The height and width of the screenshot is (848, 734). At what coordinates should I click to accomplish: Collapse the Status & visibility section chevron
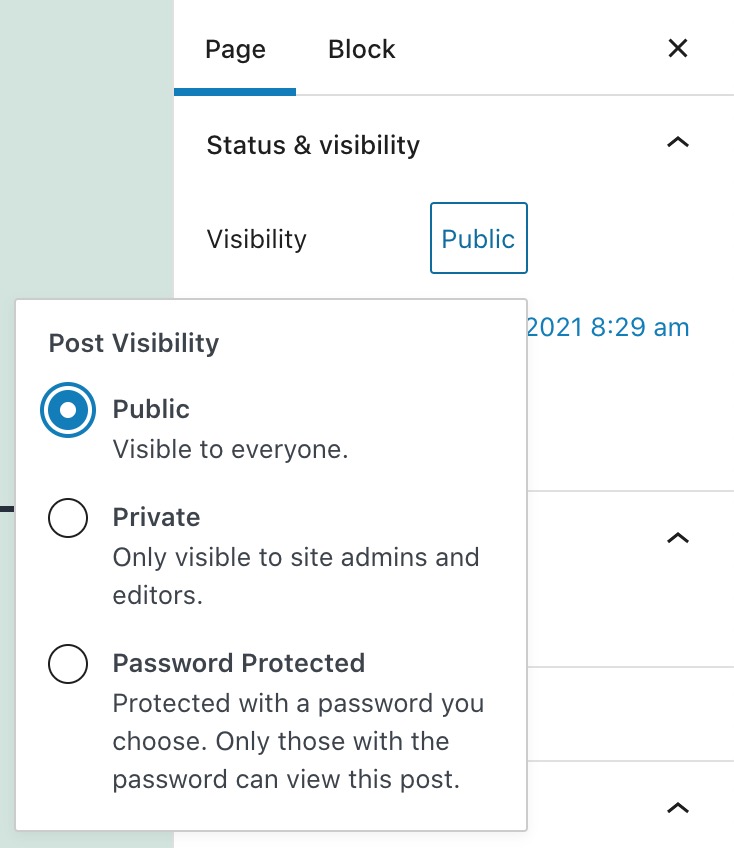(x=678, y=143)
